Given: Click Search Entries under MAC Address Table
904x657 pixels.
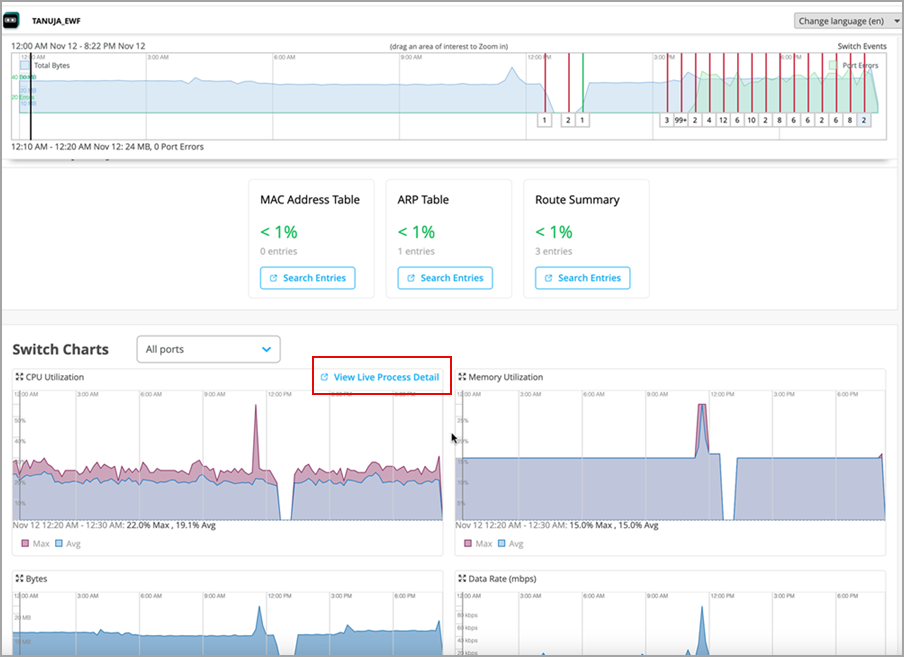Looking at the screenshot, I should coord(307,278).
